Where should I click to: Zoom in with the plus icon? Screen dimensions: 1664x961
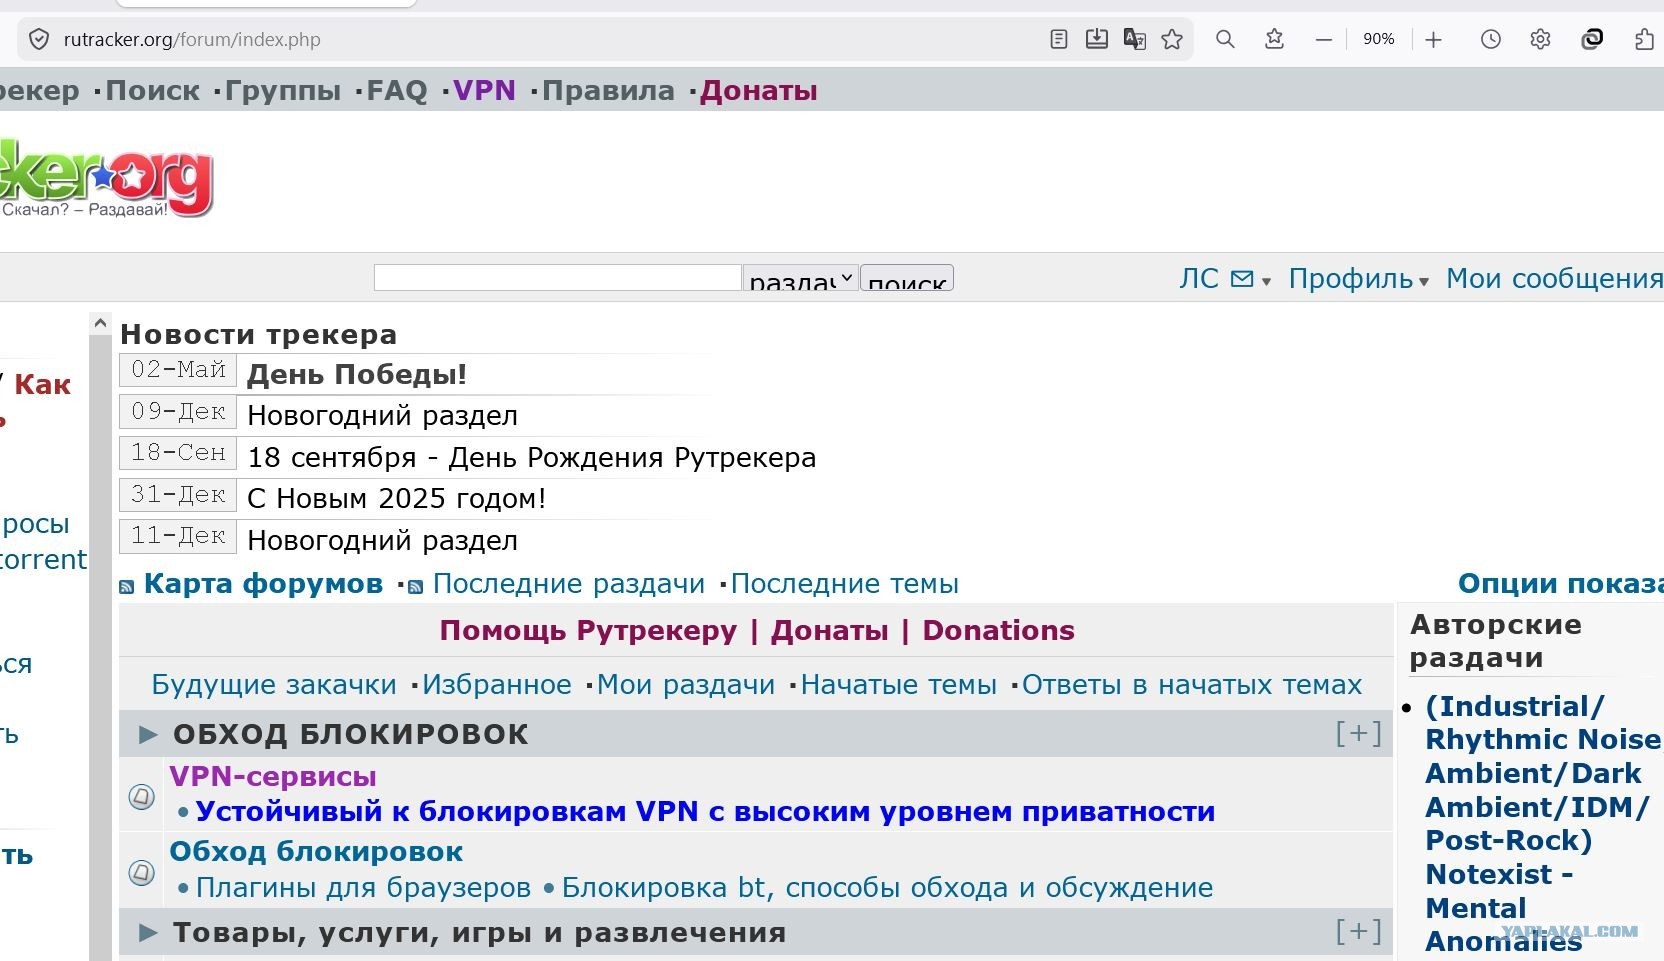click(x=1433, y=40)
